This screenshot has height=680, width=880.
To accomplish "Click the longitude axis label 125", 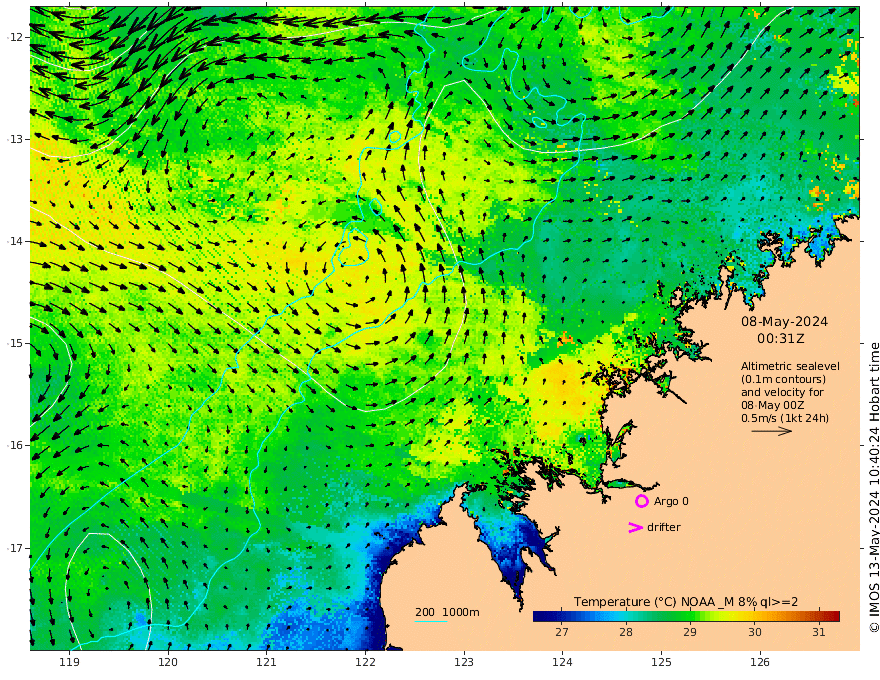I will click(661, 663).
